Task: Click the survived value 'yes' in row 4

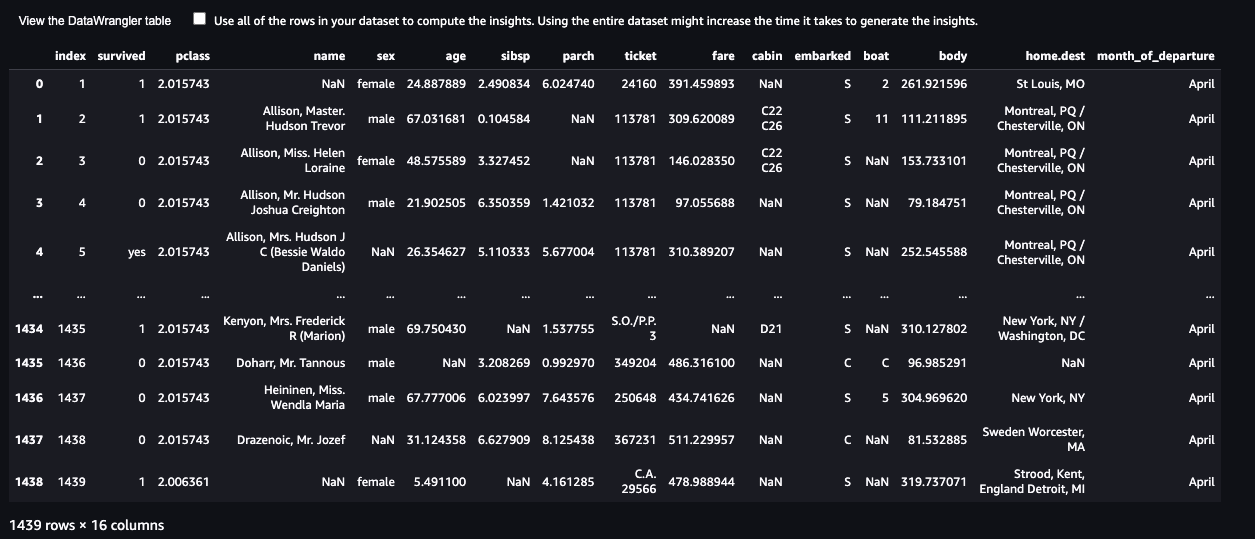Action: point(137,252)
